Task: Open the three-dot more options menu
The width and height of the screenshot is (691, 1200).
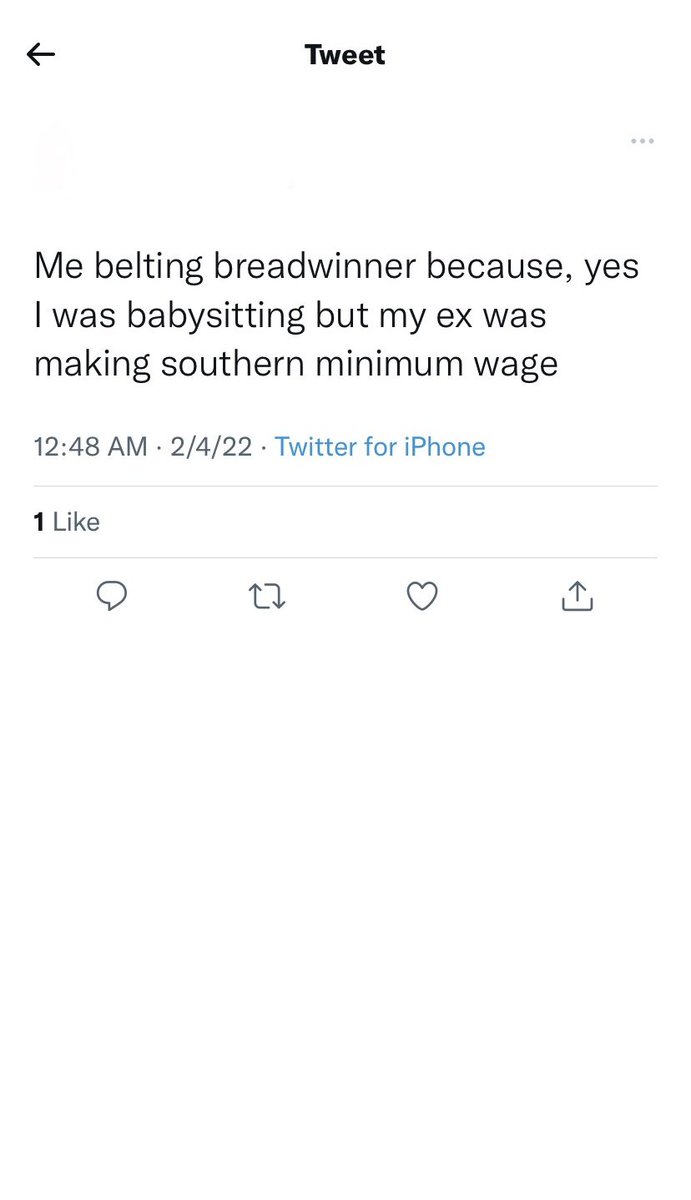Action: click(x=642, y=142)
